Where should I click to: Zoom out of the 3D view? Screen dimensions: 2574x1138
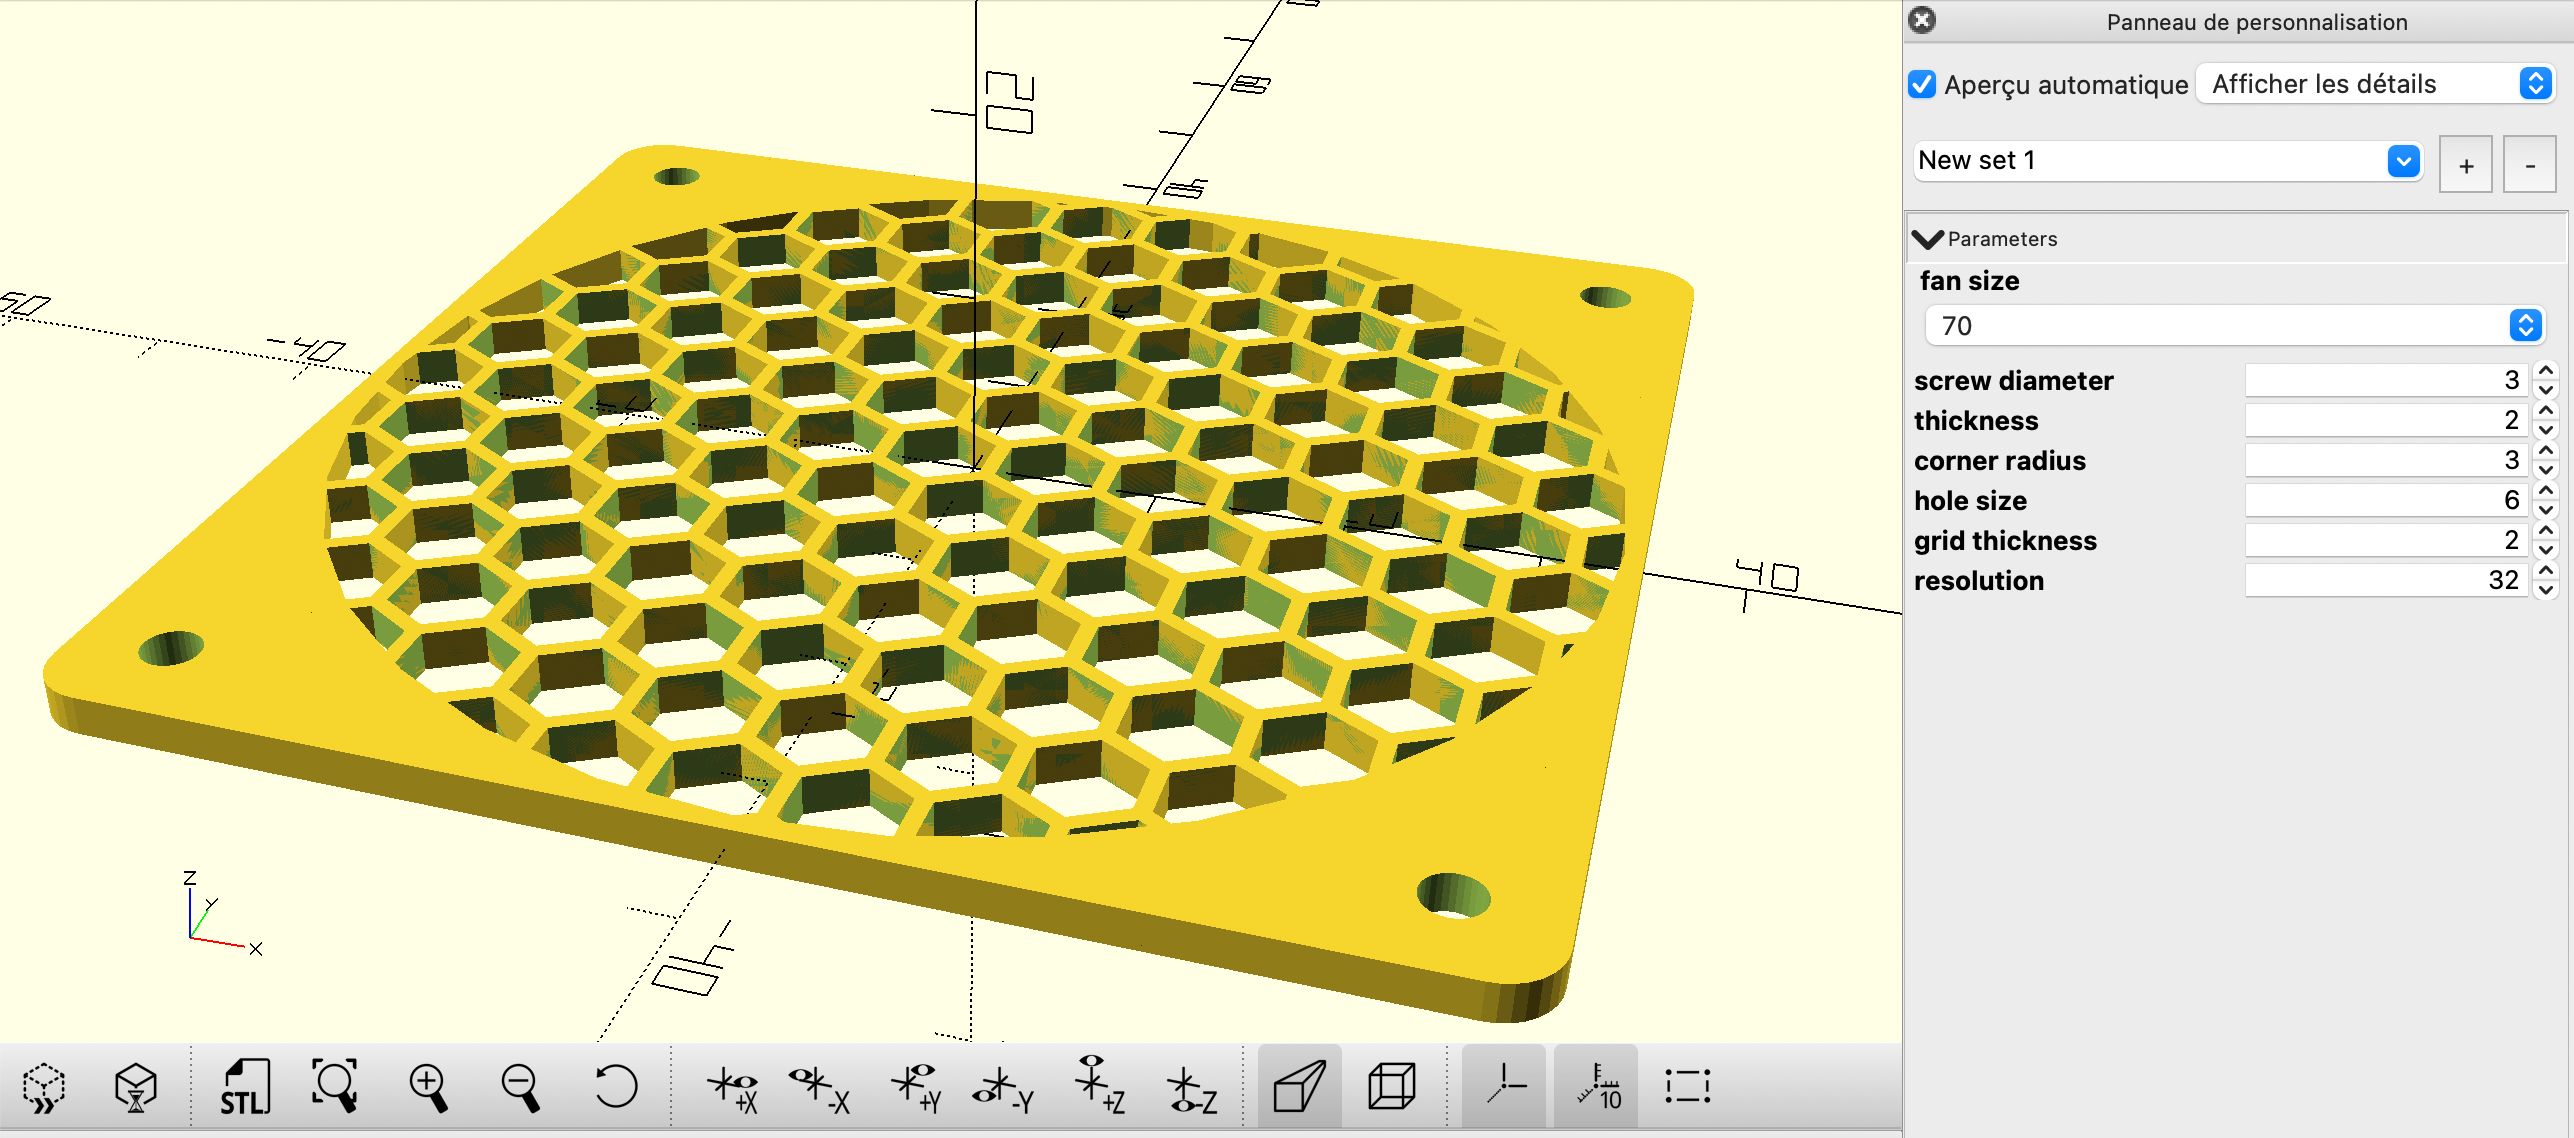click(x=520, y=1087)
